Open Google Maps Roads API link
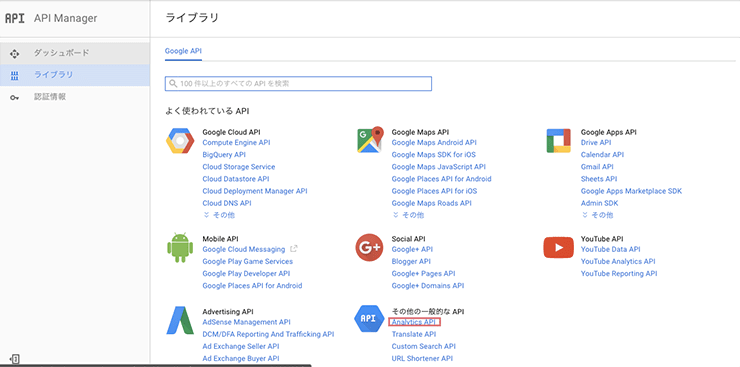740x367 pixels. pos(431,203)
